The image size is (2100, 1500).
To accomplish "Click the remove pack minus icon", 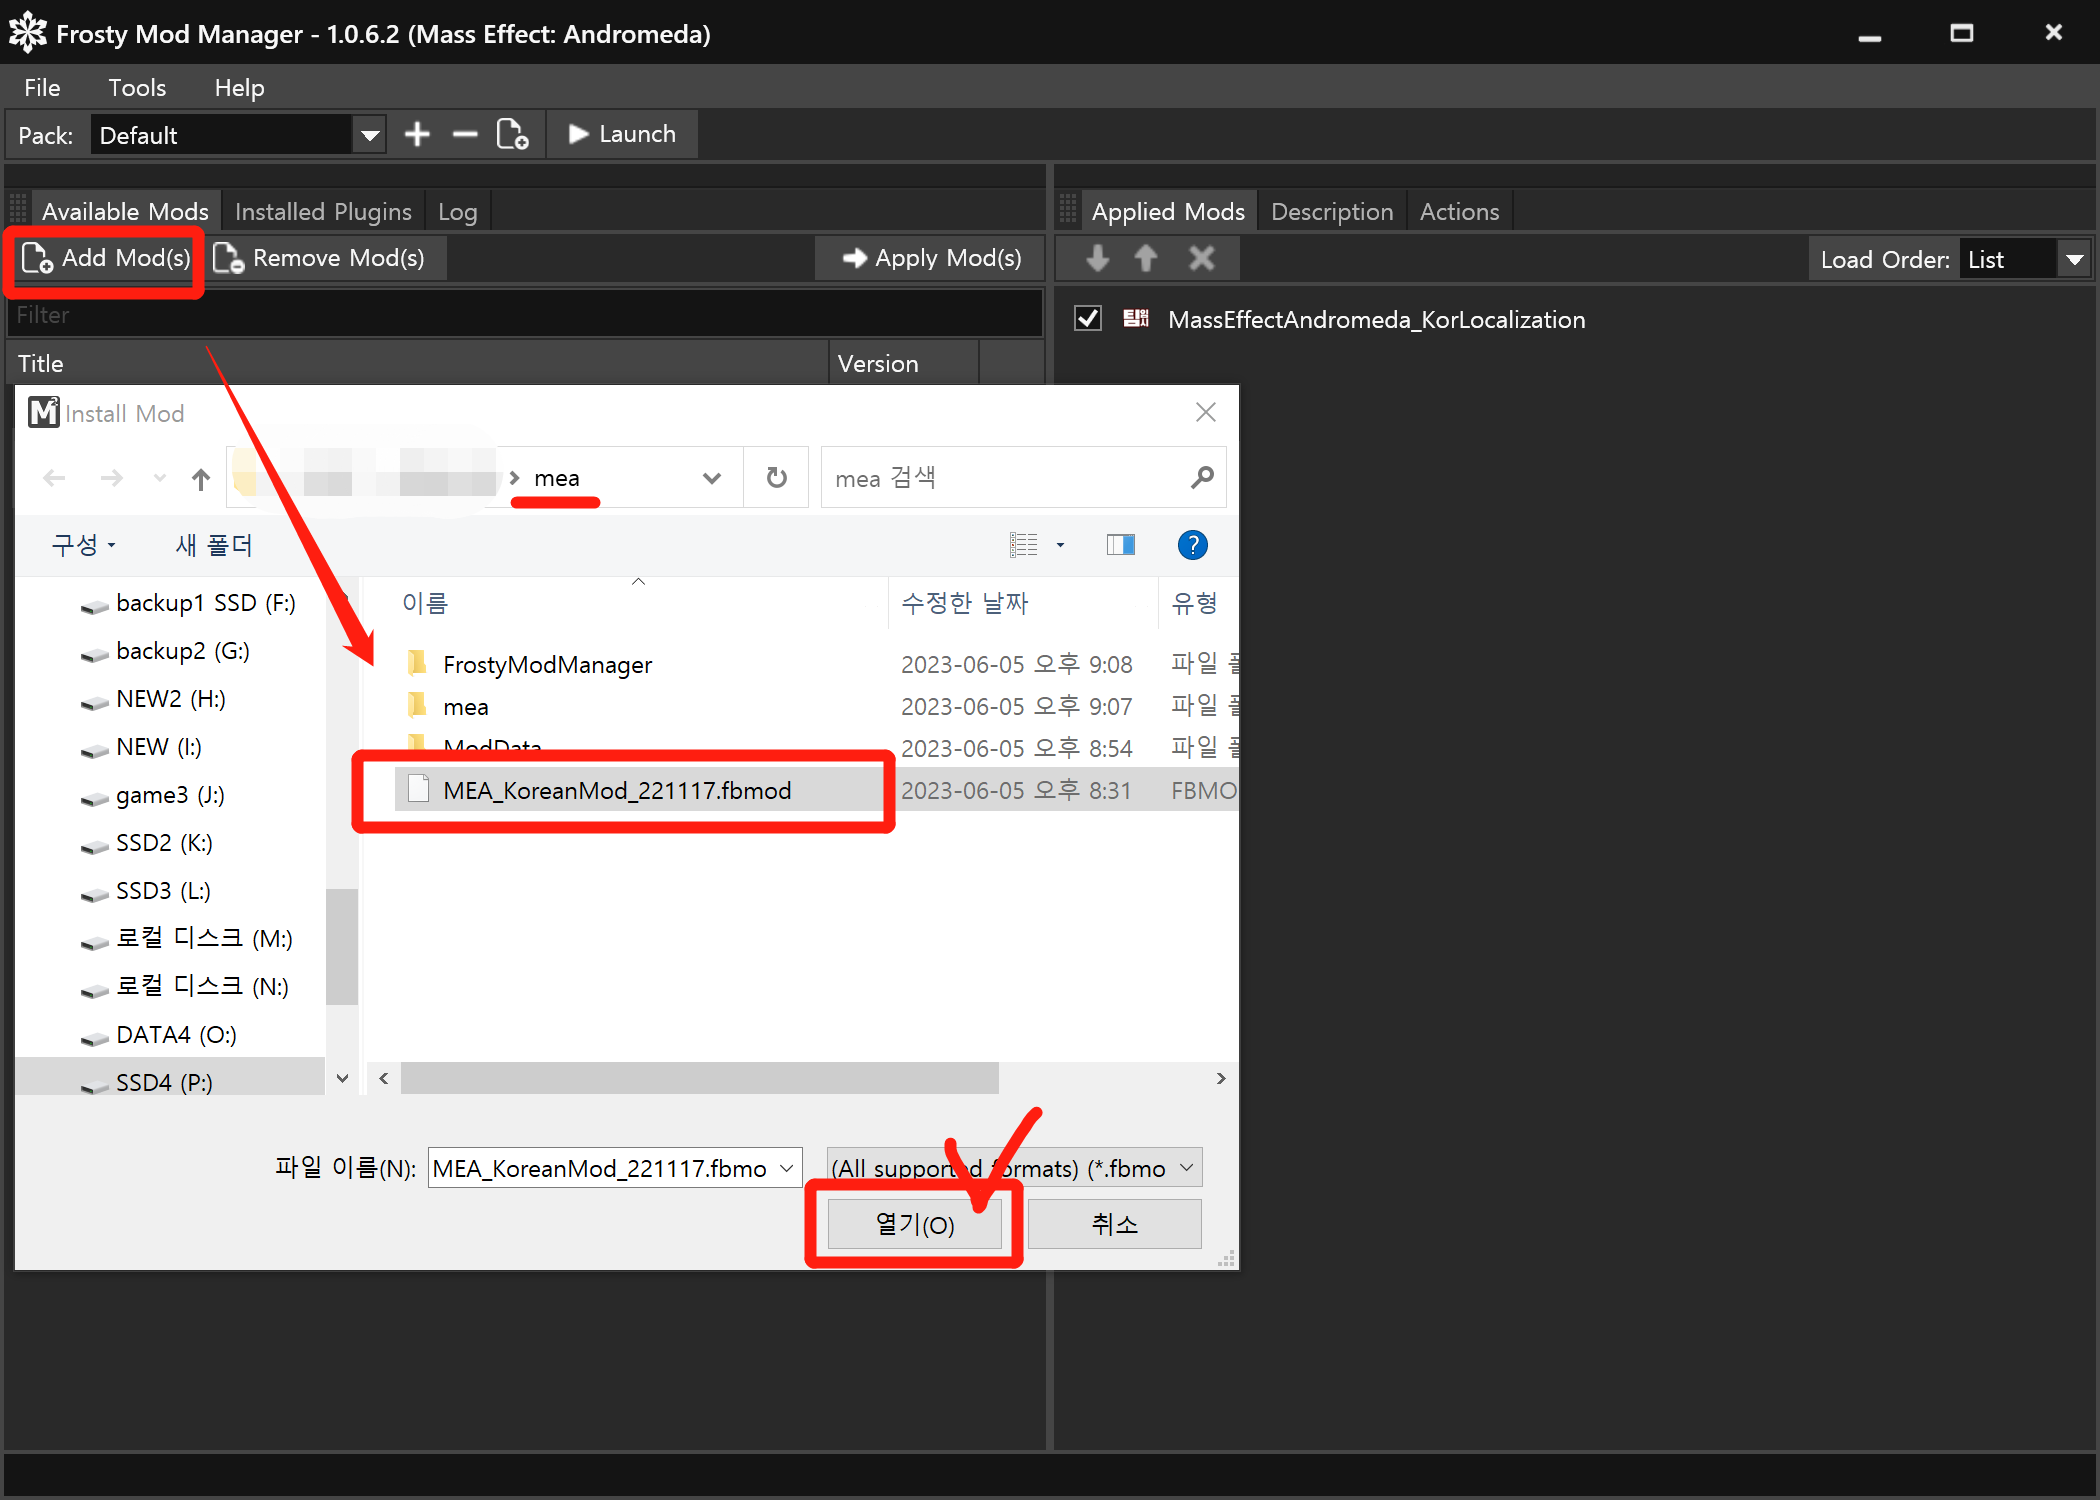I will [x=465, y=134].
